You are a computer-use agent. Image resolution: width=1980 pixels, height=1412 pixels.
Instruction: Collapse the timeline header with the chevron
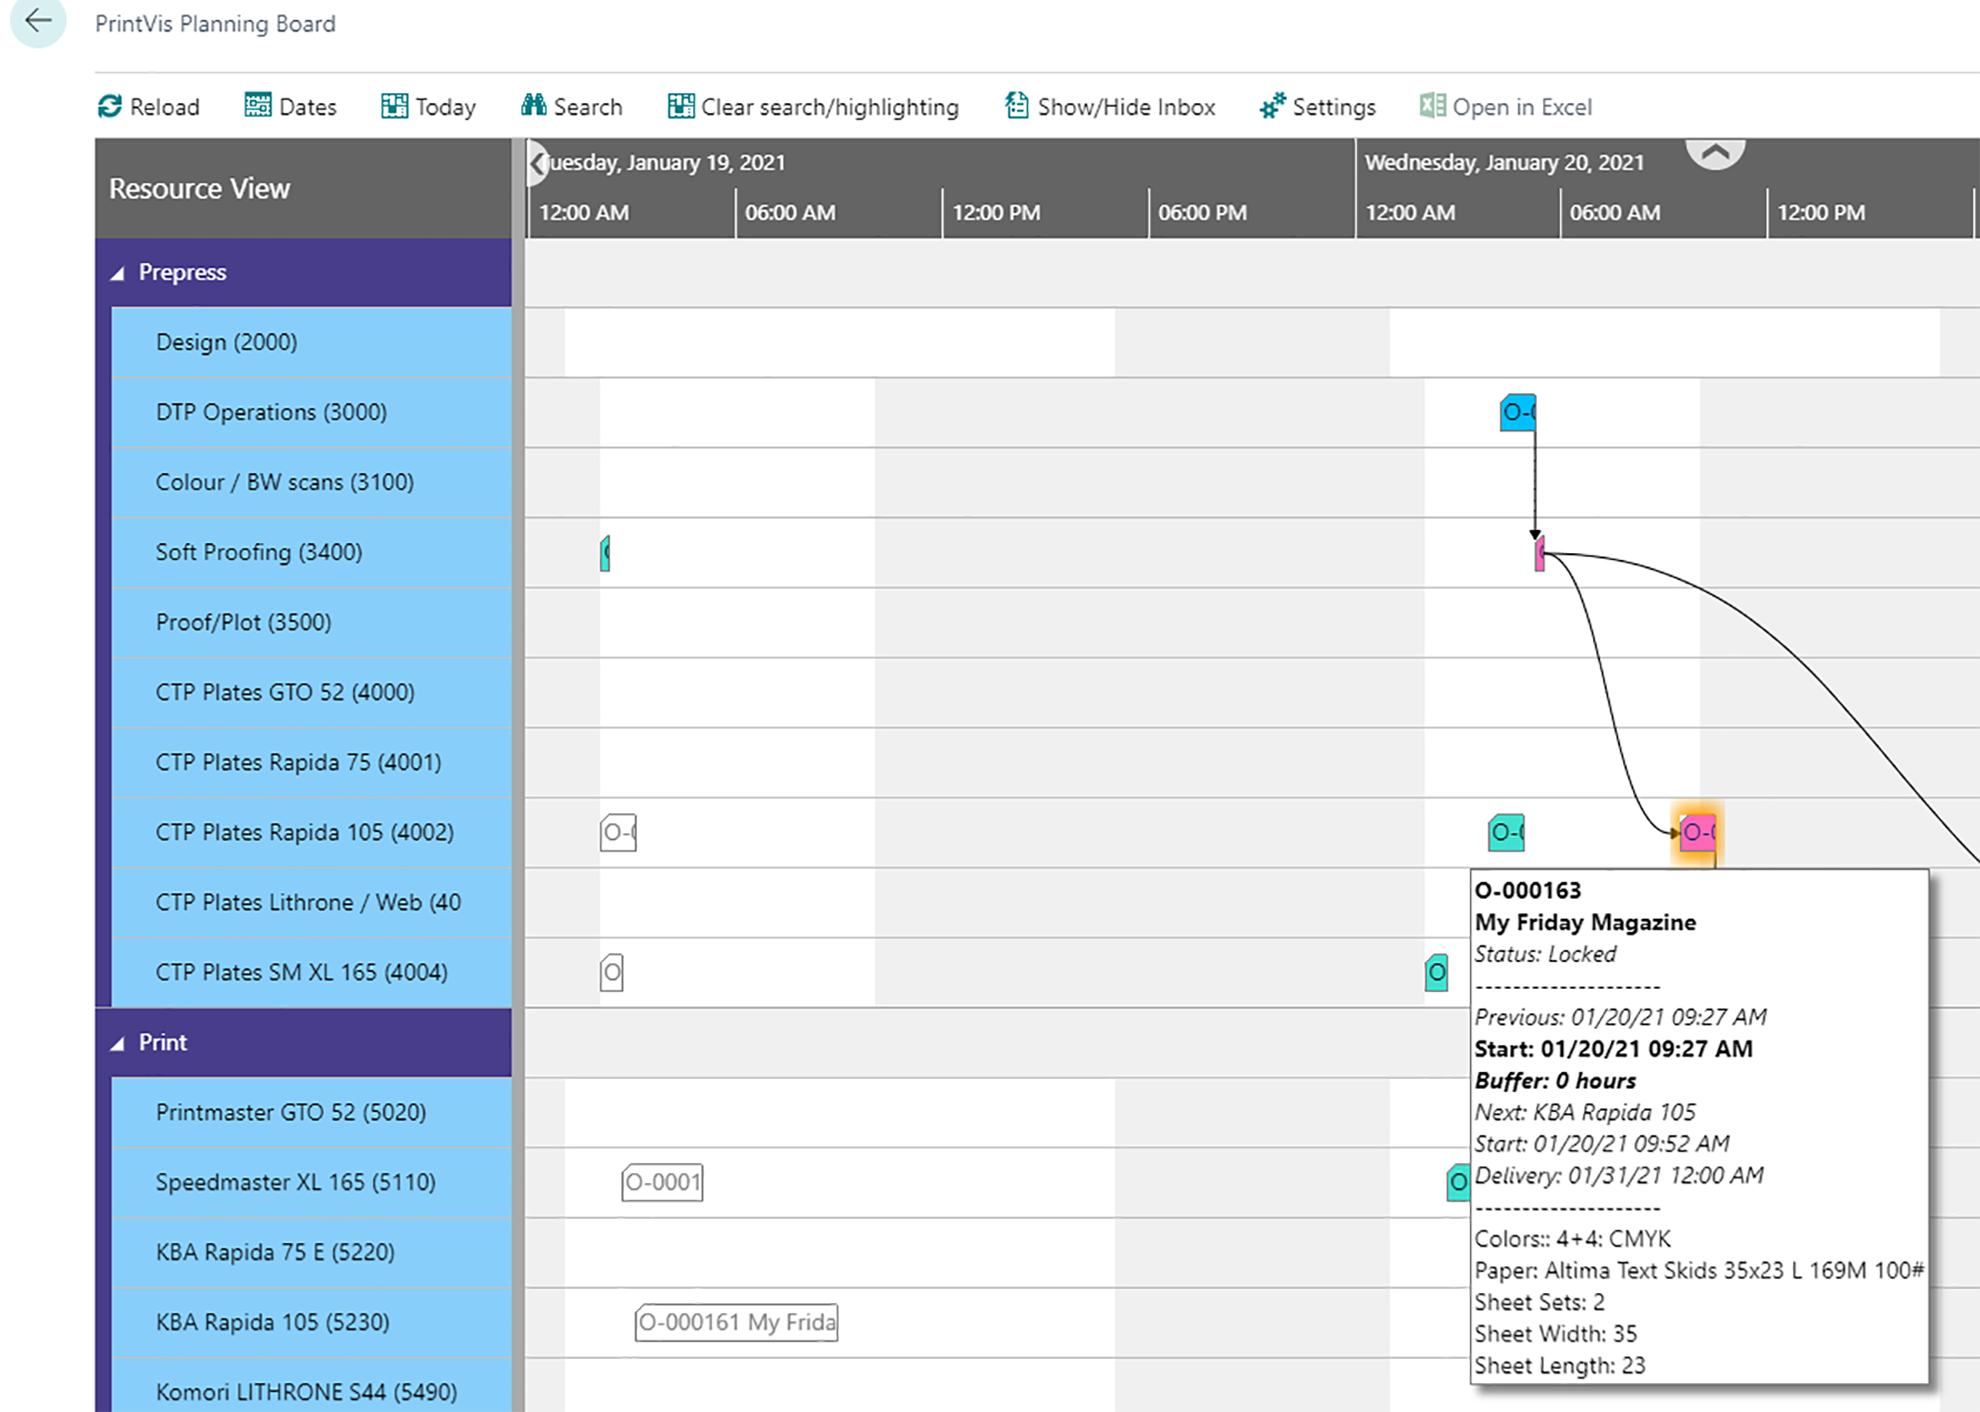[x=1716, y=152]
